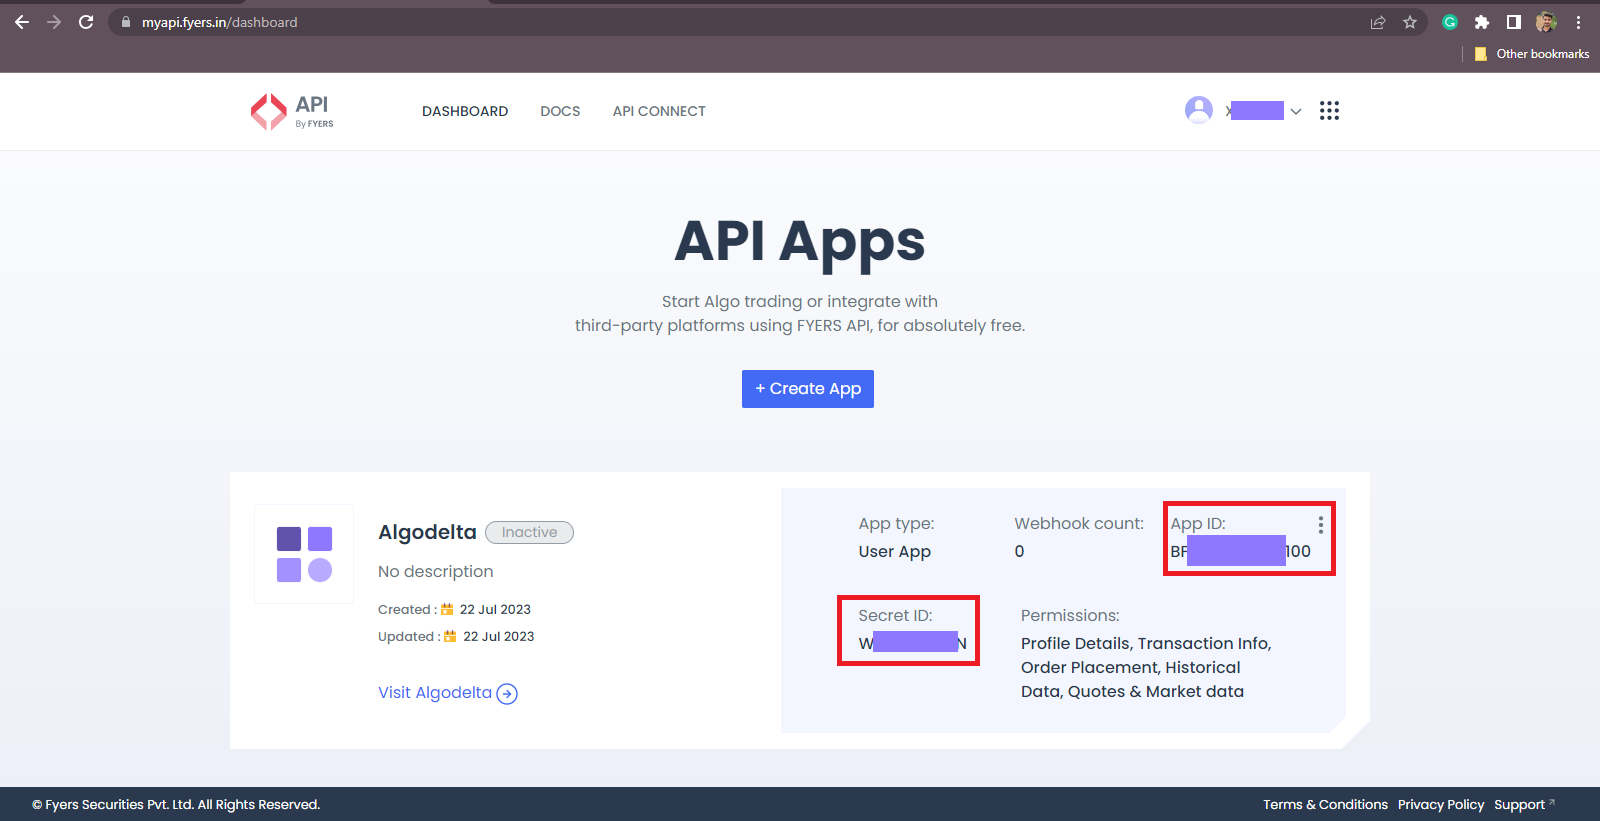The height and width of the screenshot is (821, 1600).
Task: Open the three-dot menu beside App ID
Action: (1320, 525)
